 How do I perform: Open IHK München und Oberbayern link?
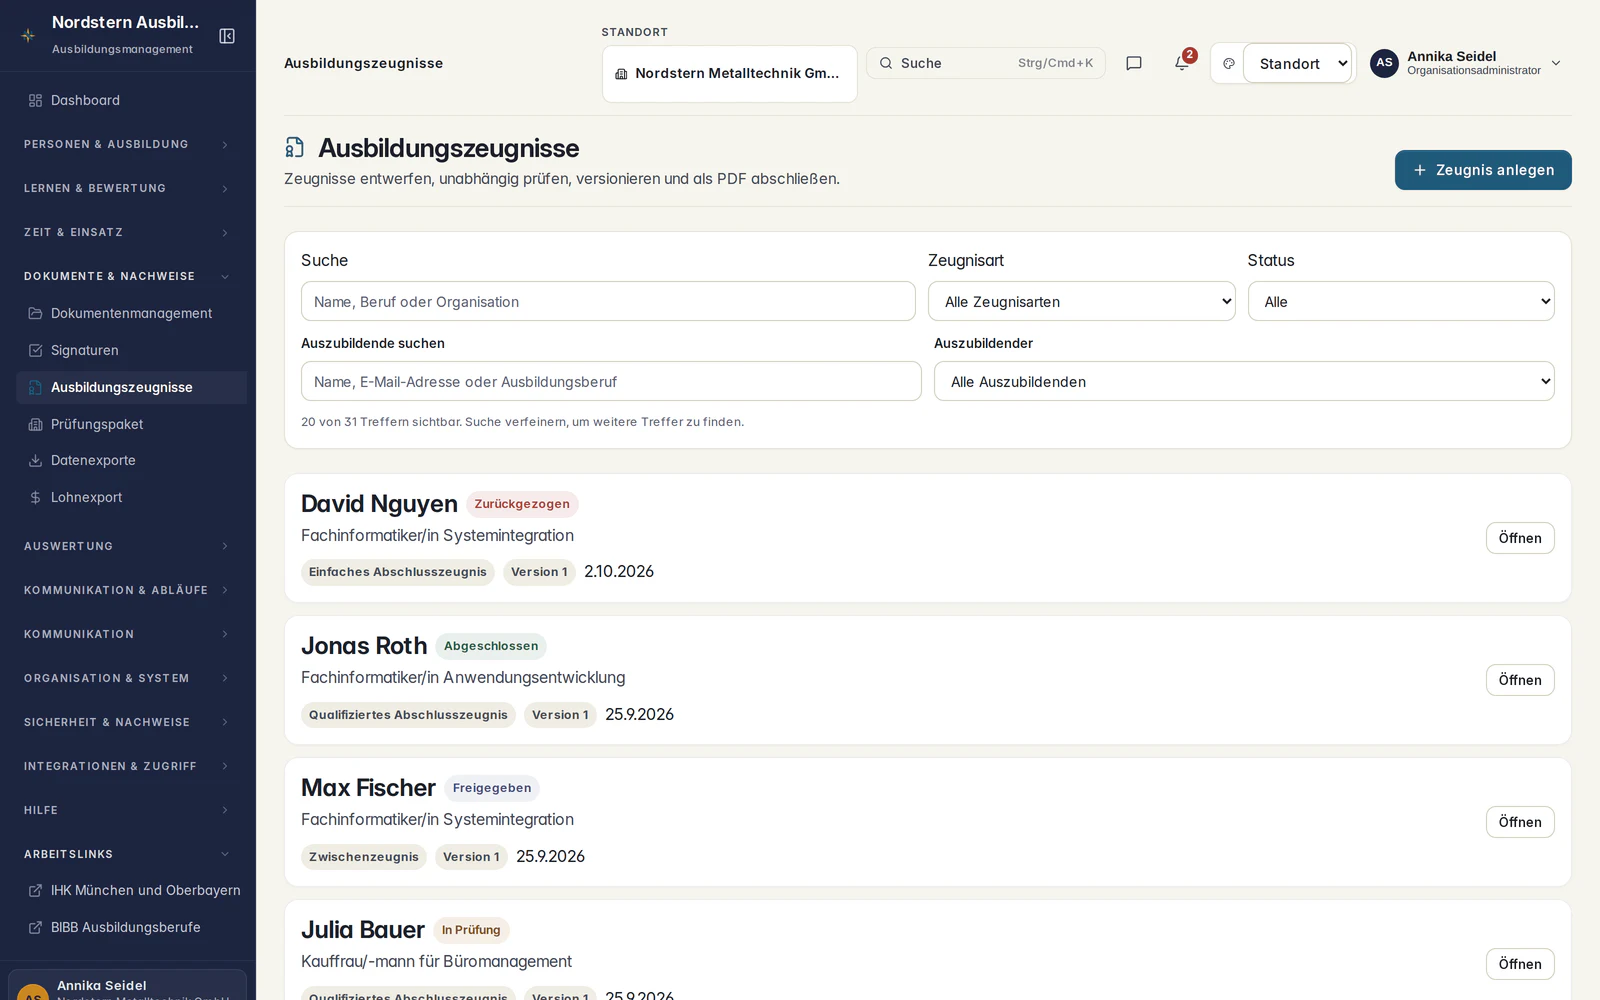(131, 890)
